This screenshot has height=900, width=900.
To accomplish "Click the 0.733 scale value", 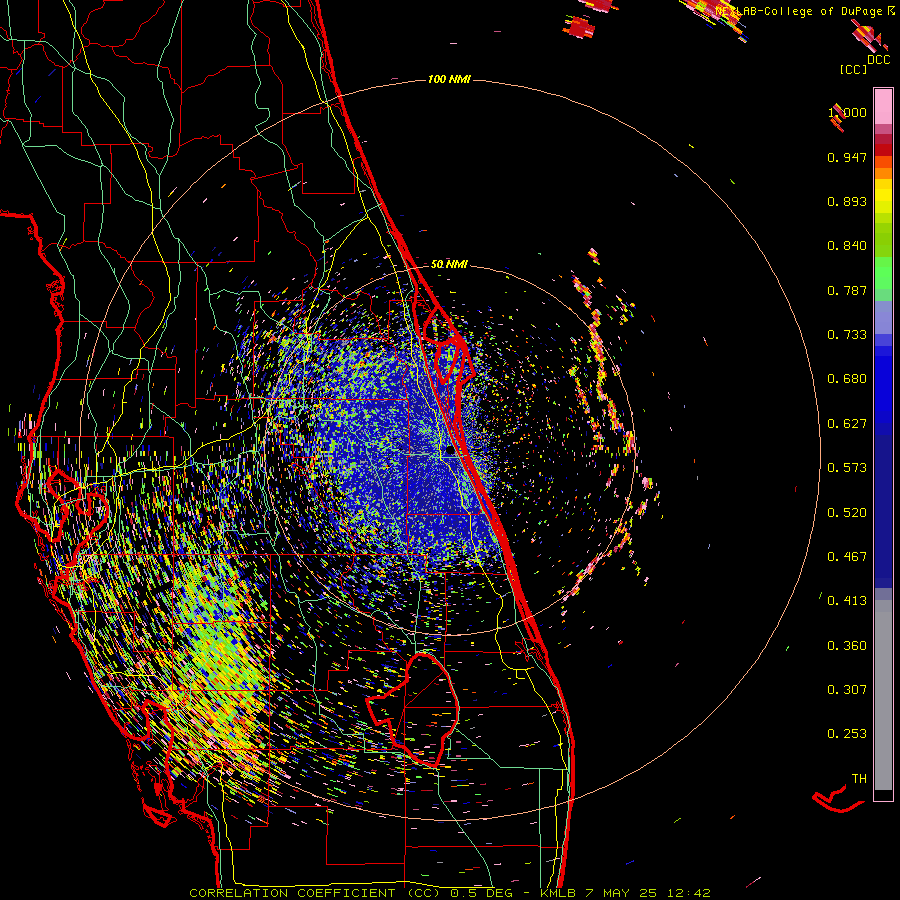I will tap(847, 335).
